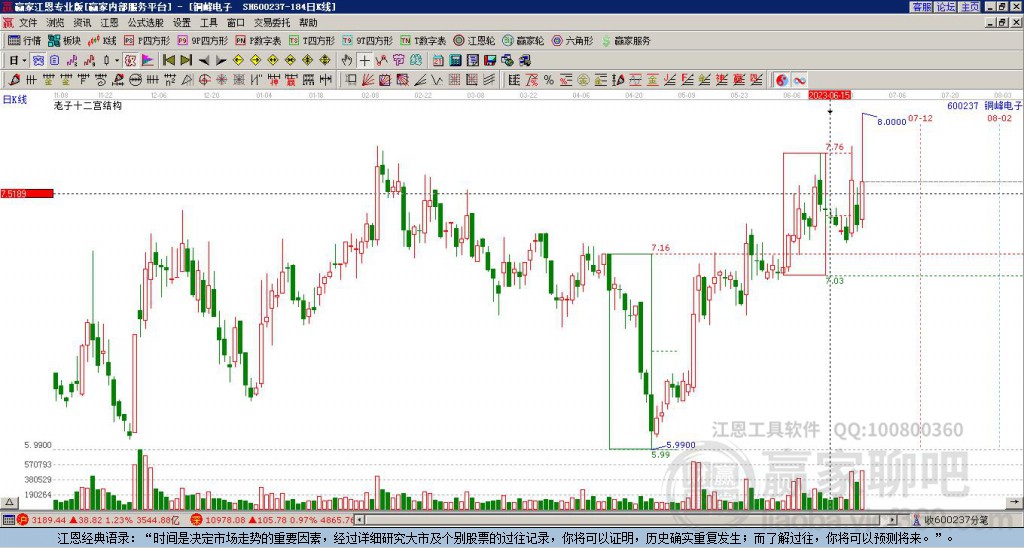Image resolution: width=1024 pixels, height=548 pixels.
Task: Open the candlestick style dropdown arrow
Action: pos(117,60)
